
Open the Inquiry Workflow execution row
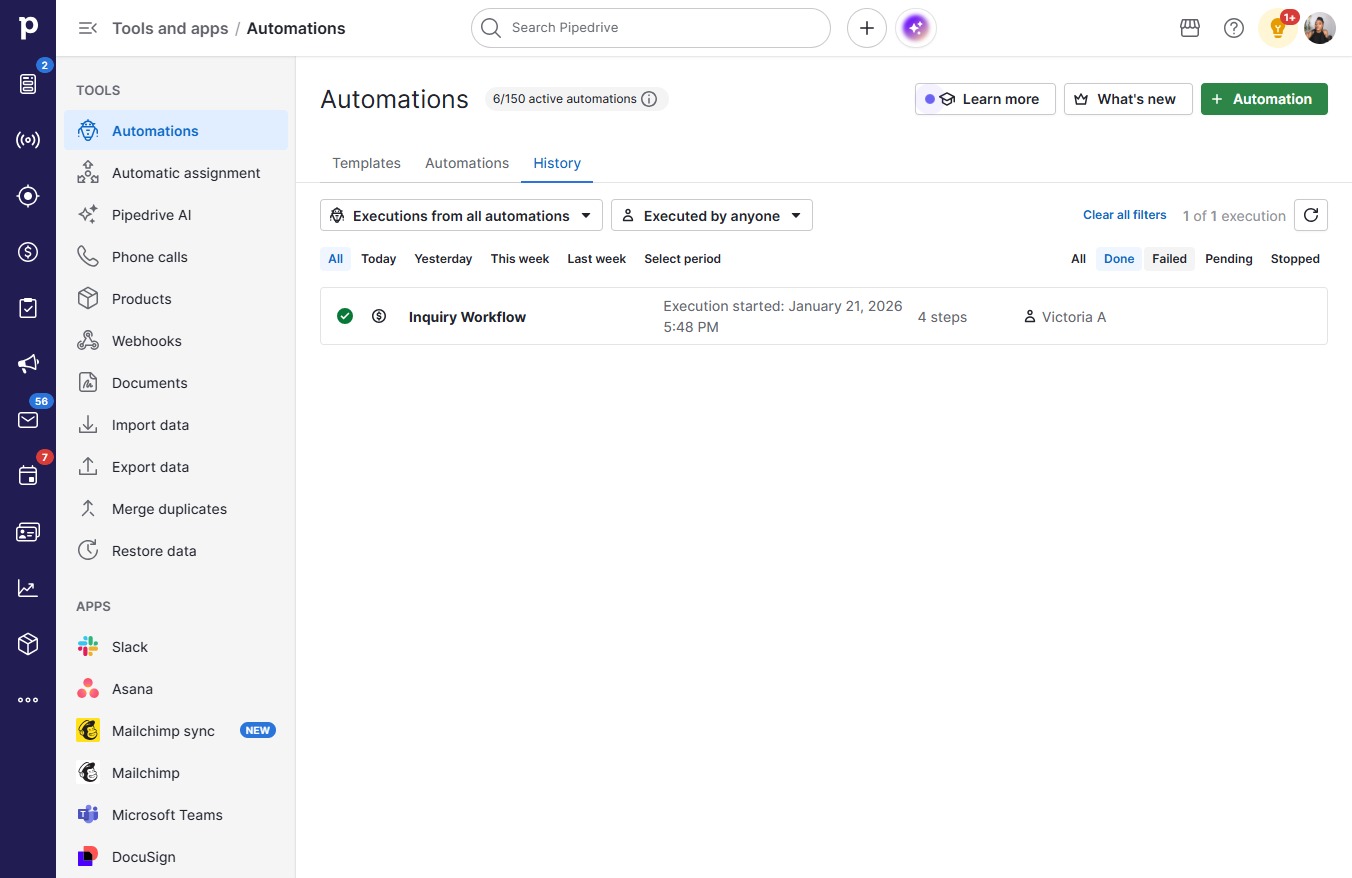pos(824,316)
